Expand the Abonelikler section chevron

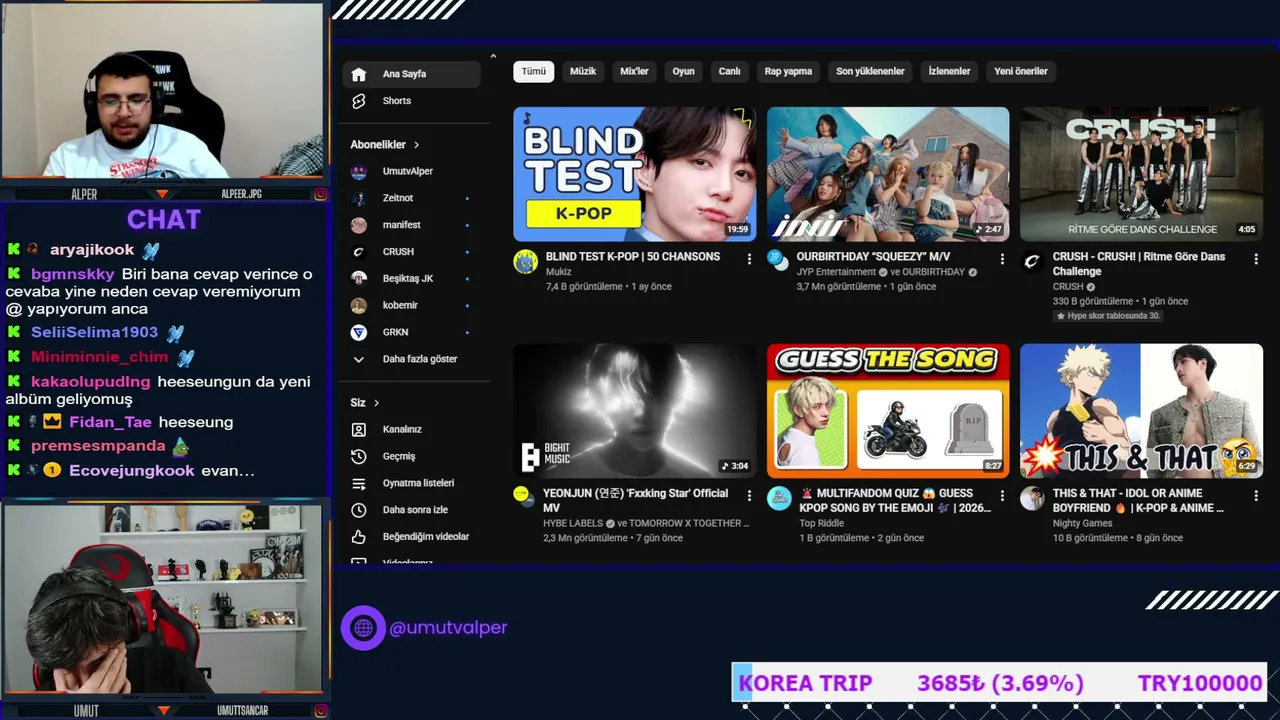[416, 145]
